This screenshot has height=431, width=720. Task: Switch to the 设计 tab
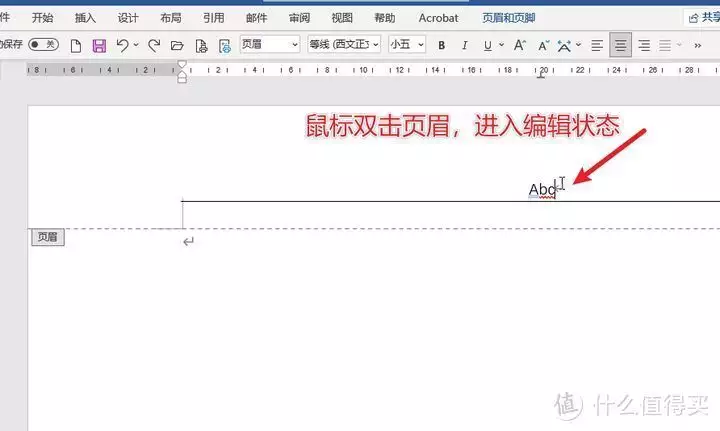point(128,18)
